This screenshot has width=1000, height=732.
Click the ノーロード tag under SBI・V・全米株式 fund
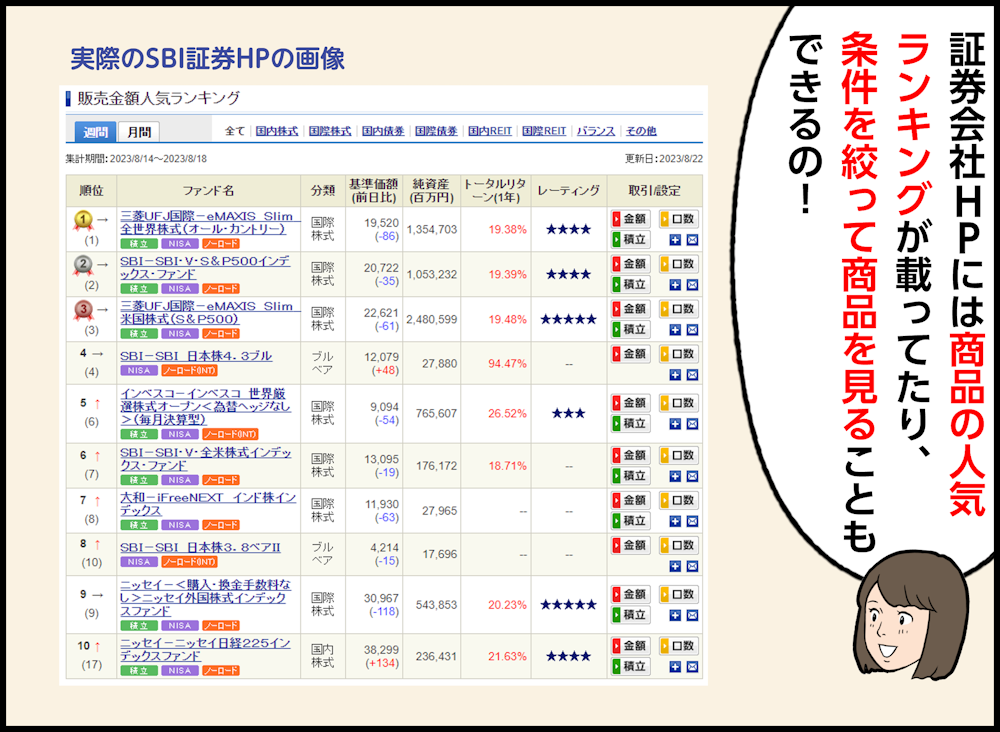(220, 479)
